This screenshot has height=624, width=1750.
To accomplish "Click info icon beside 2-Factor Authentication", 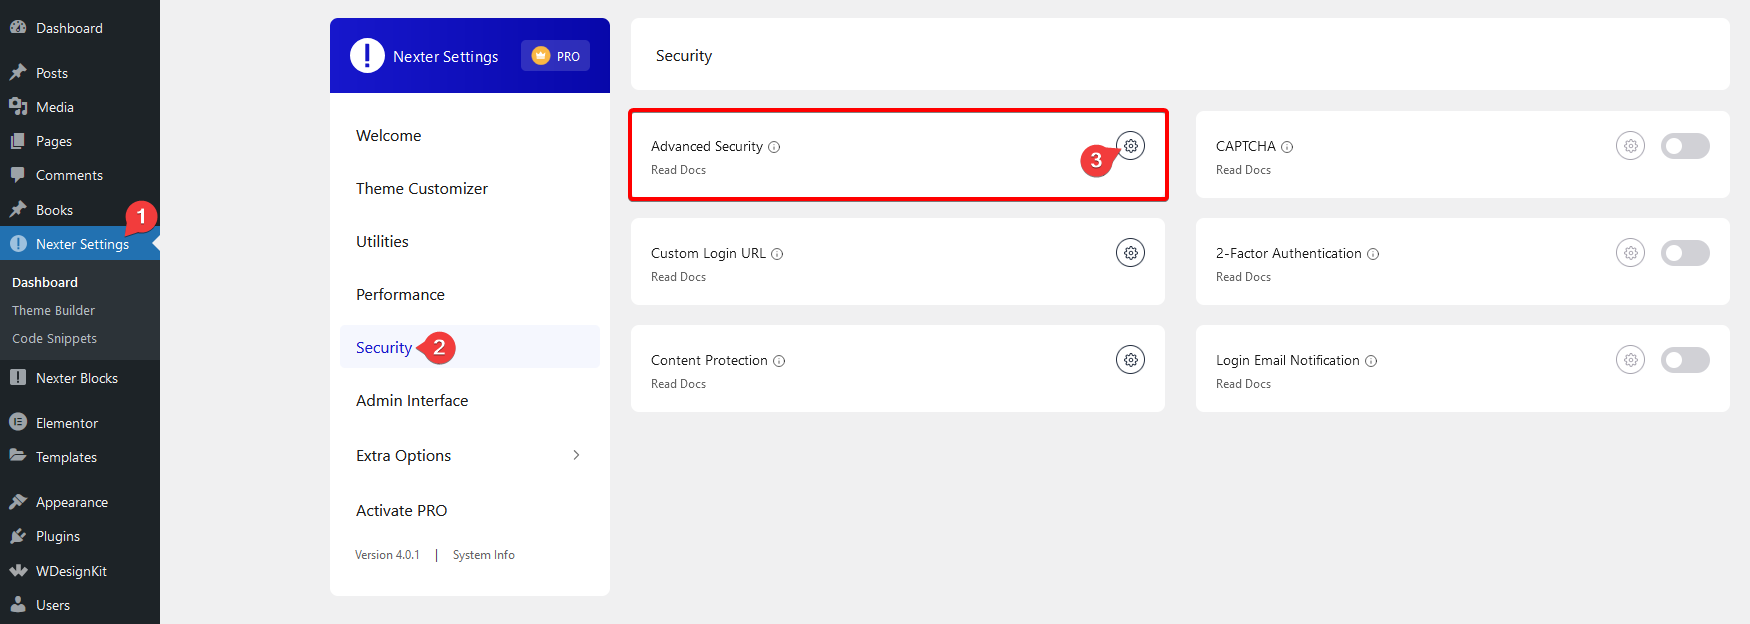I will (x=1373, y=254).
